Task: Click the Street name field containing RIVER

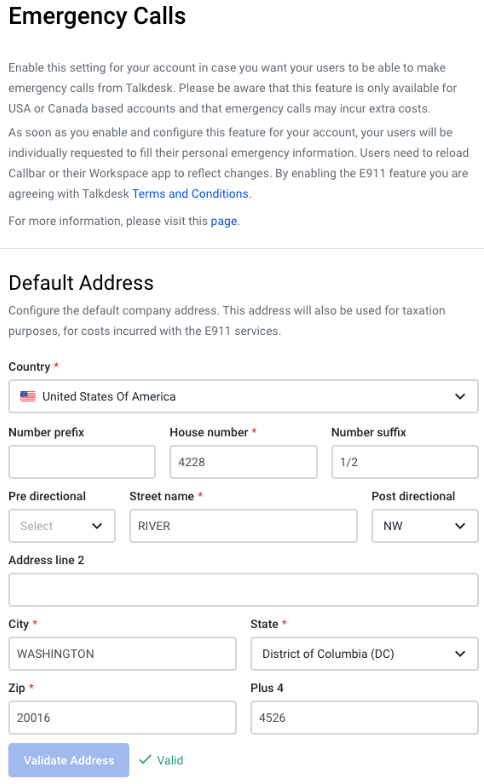Action: point(244,526)
